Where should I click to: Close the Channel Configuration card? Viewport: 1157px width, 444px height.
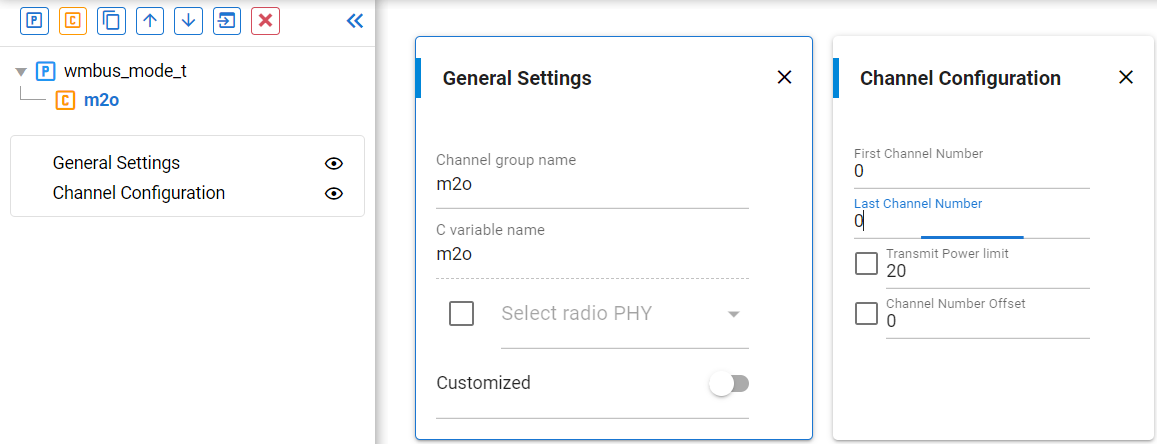(1126, 77)
